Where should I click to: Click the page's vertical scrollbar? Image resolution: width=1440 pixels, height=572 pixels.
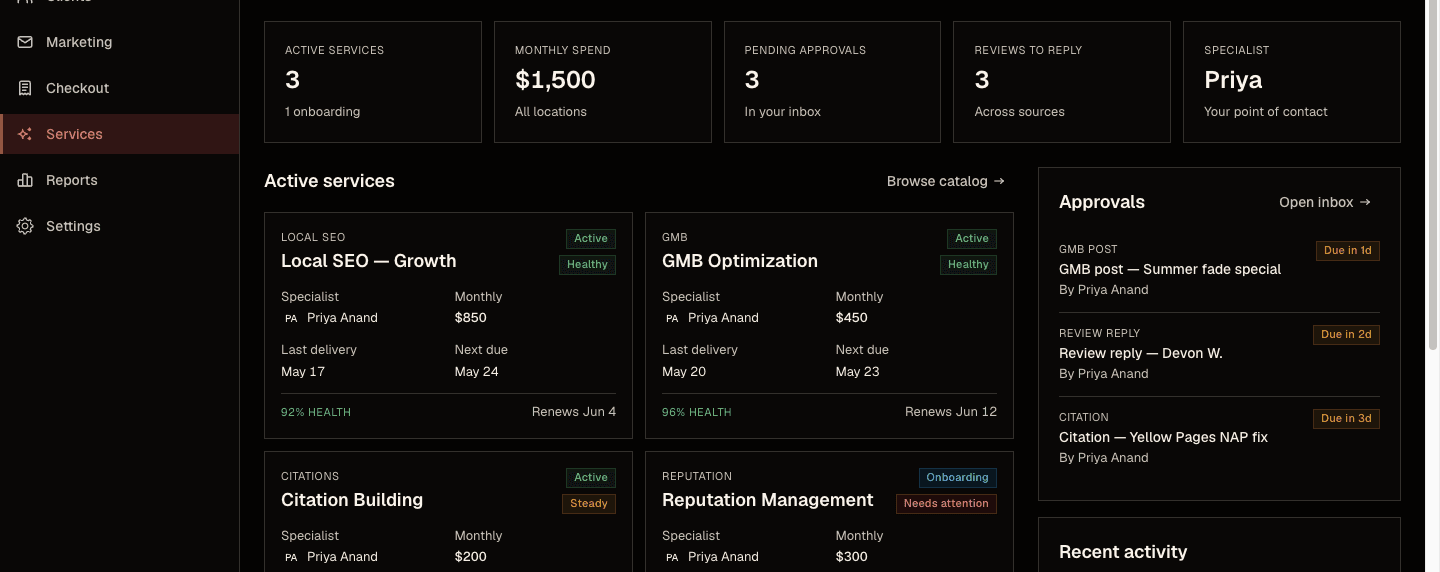coord(1434,175)
